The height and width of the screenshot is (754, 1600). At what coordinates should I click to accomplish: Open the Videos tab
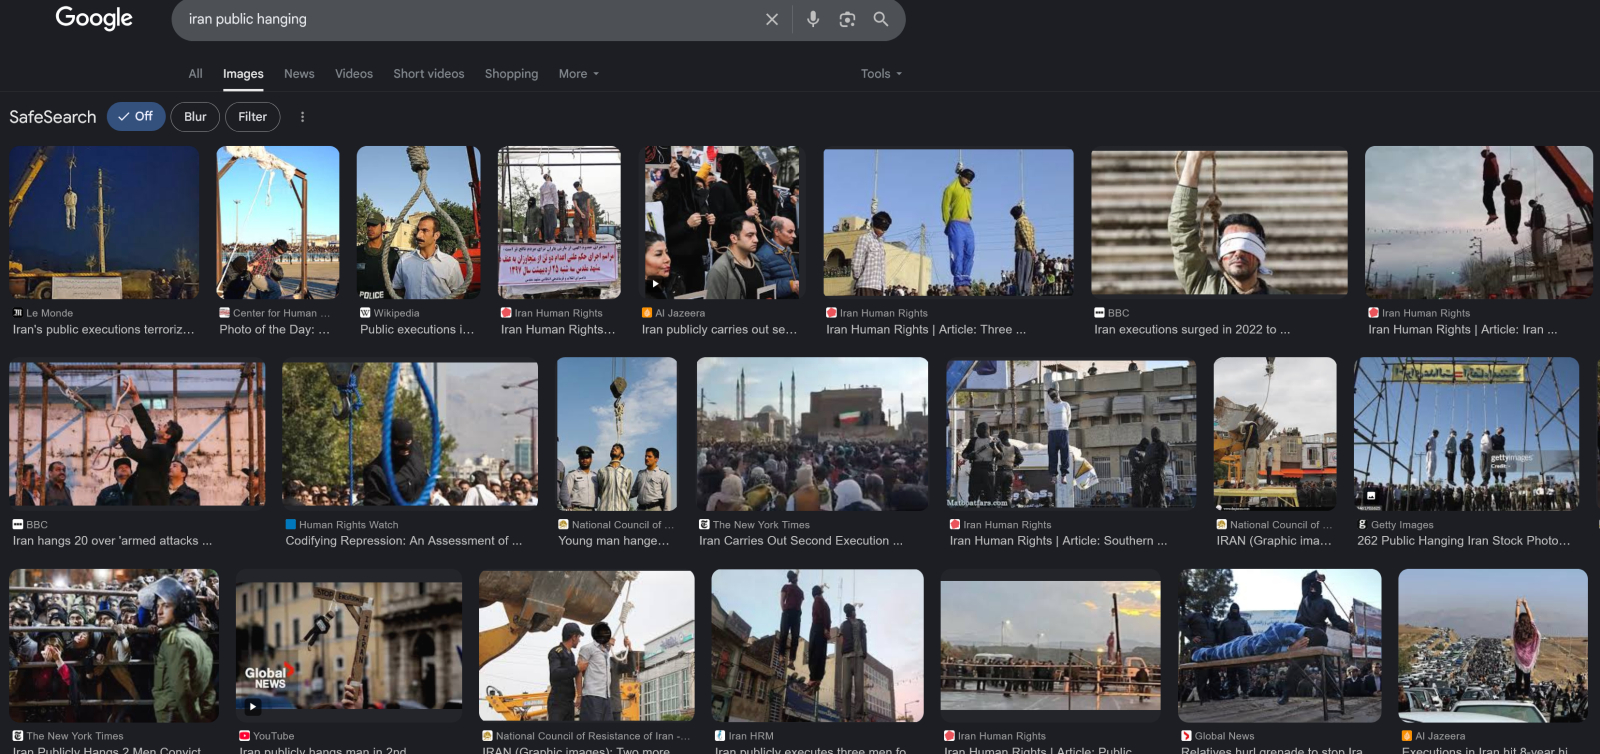point(354,74)
